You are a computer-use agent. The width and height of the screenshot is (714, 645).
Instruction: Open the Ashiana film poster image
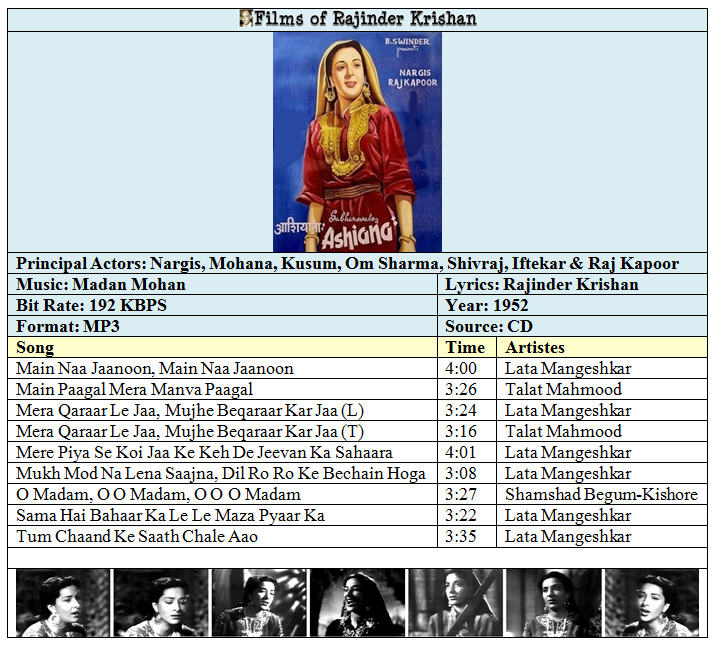(x=357, y=142)
